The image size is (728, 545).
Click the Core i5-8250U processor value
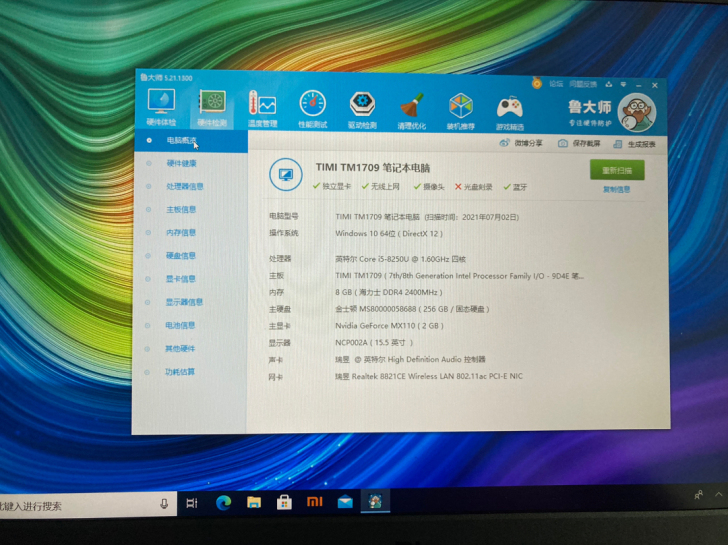tap(400, 259)
